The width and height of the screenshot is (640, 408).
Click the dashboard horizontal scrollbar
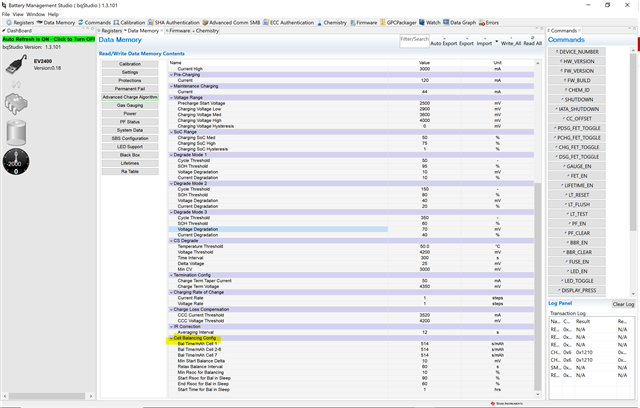pyautogui.click(x=47, y=396)
